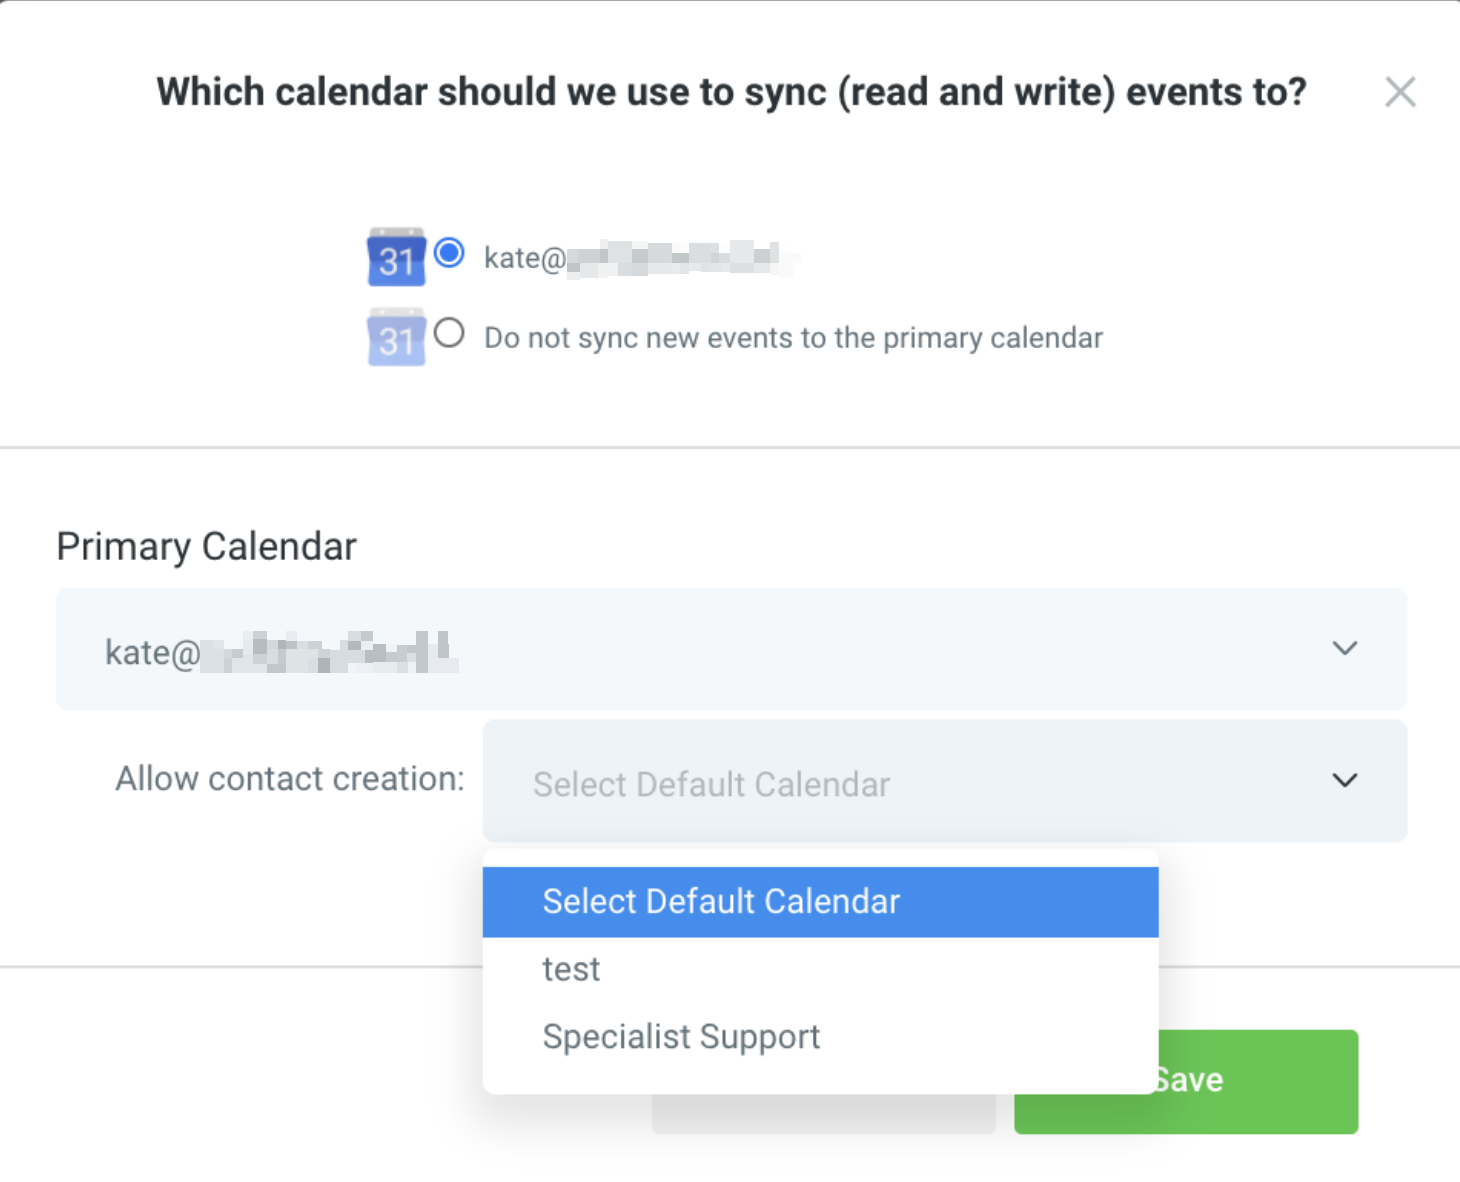Expand the Primary Calendar chevron arrow
This screenshot has height=1182, width=1460.
coord(1345,649)
